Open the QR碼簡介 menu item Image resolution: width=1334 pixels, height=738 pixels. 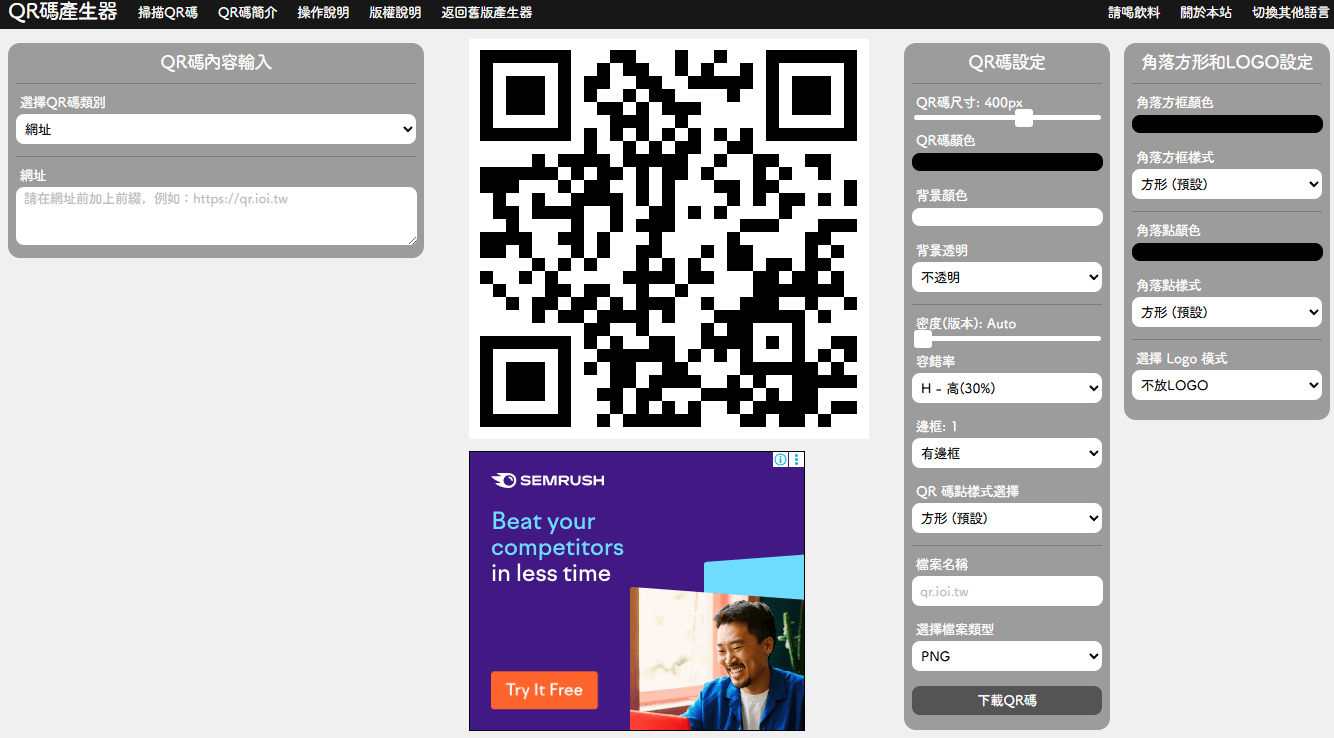click(x=248, y=13)
